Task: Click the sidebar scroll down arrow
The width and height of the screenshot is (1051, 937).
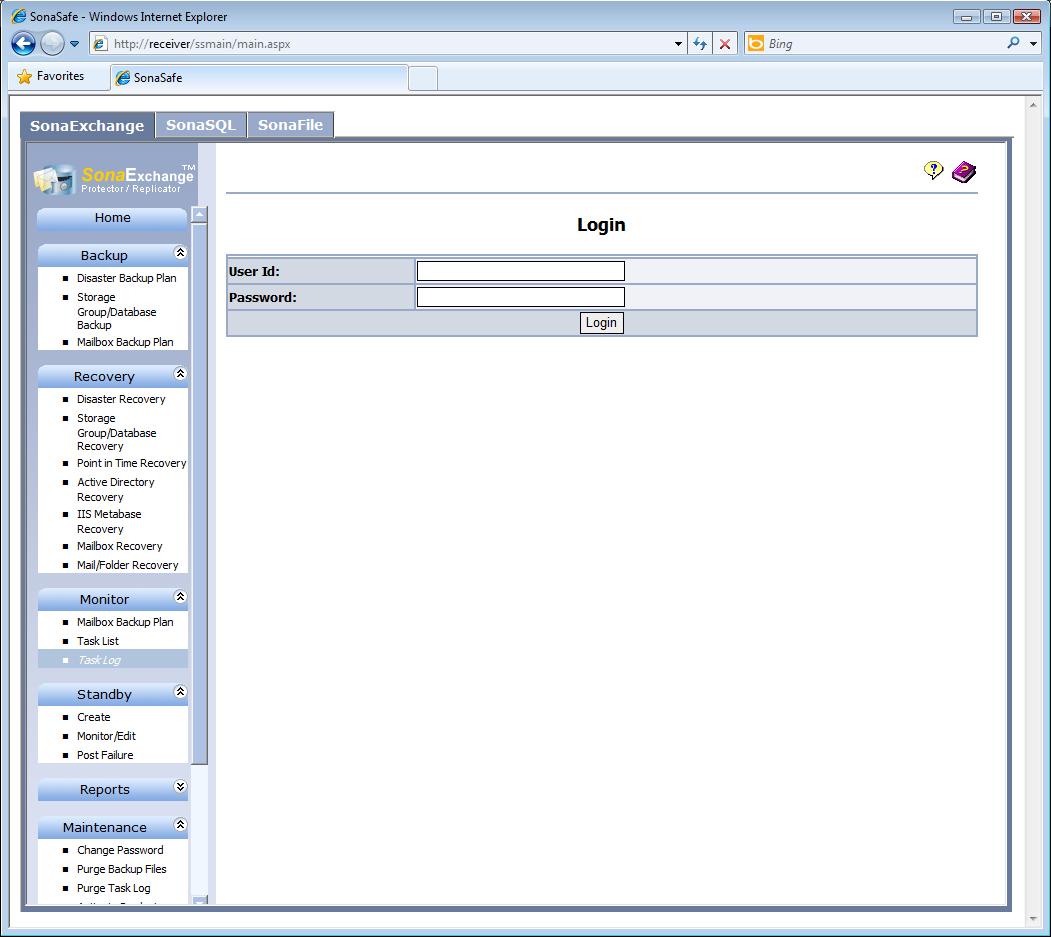Action: tap(199, 900)
